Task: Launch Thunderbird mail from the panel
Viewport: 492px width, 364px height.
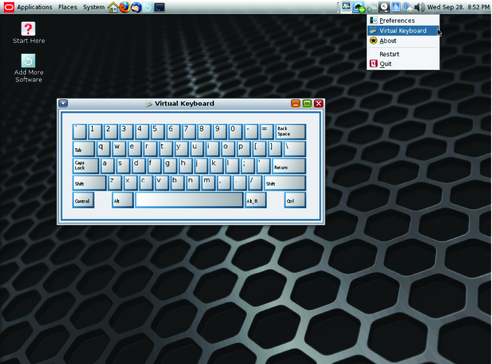Action: [136, 7]
